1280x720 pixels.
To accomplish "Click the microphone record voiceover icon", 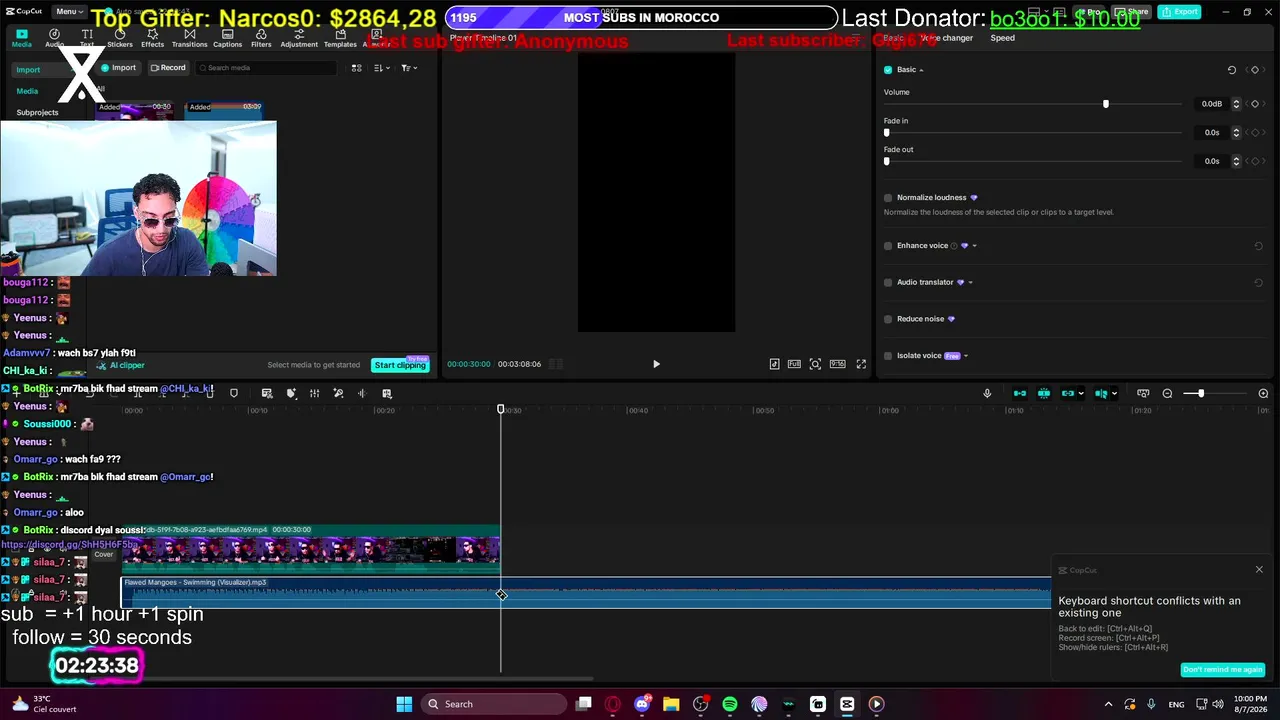I will 987,393.
